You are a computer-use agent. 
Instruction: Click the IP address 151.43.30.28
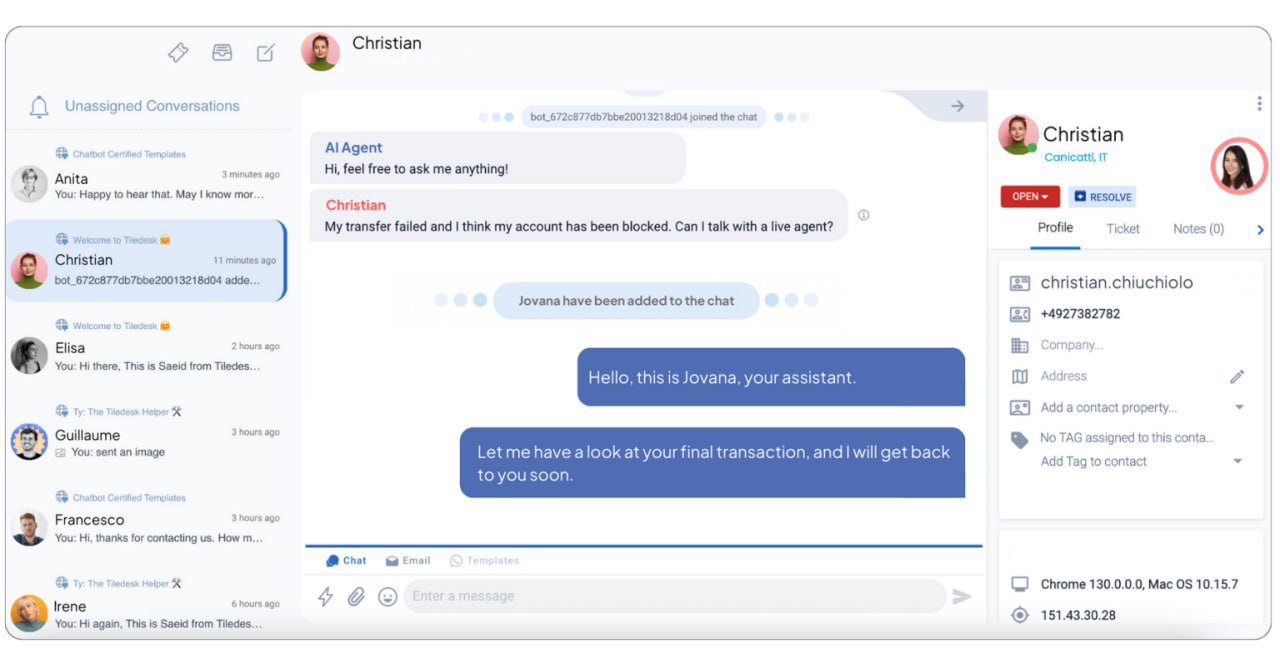point(1078,615)
